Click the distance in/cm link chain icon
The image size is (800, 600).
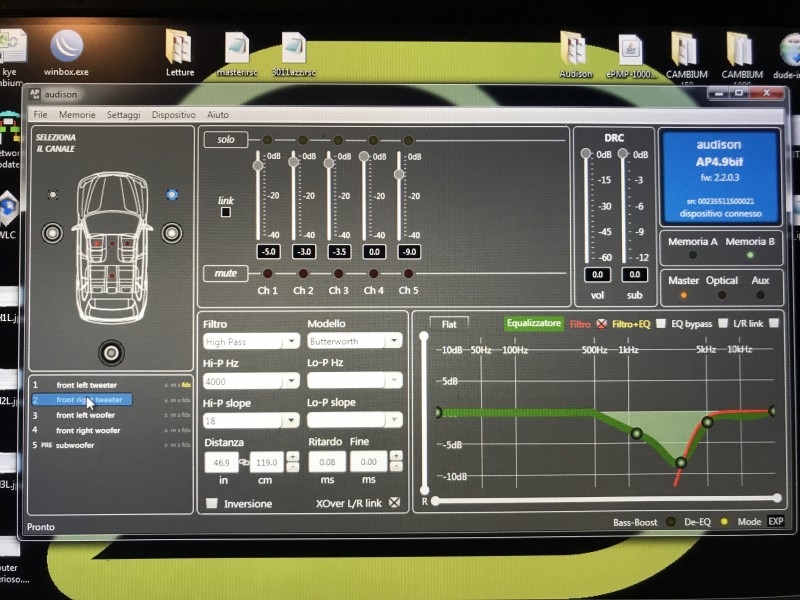[x=244, y=462]
